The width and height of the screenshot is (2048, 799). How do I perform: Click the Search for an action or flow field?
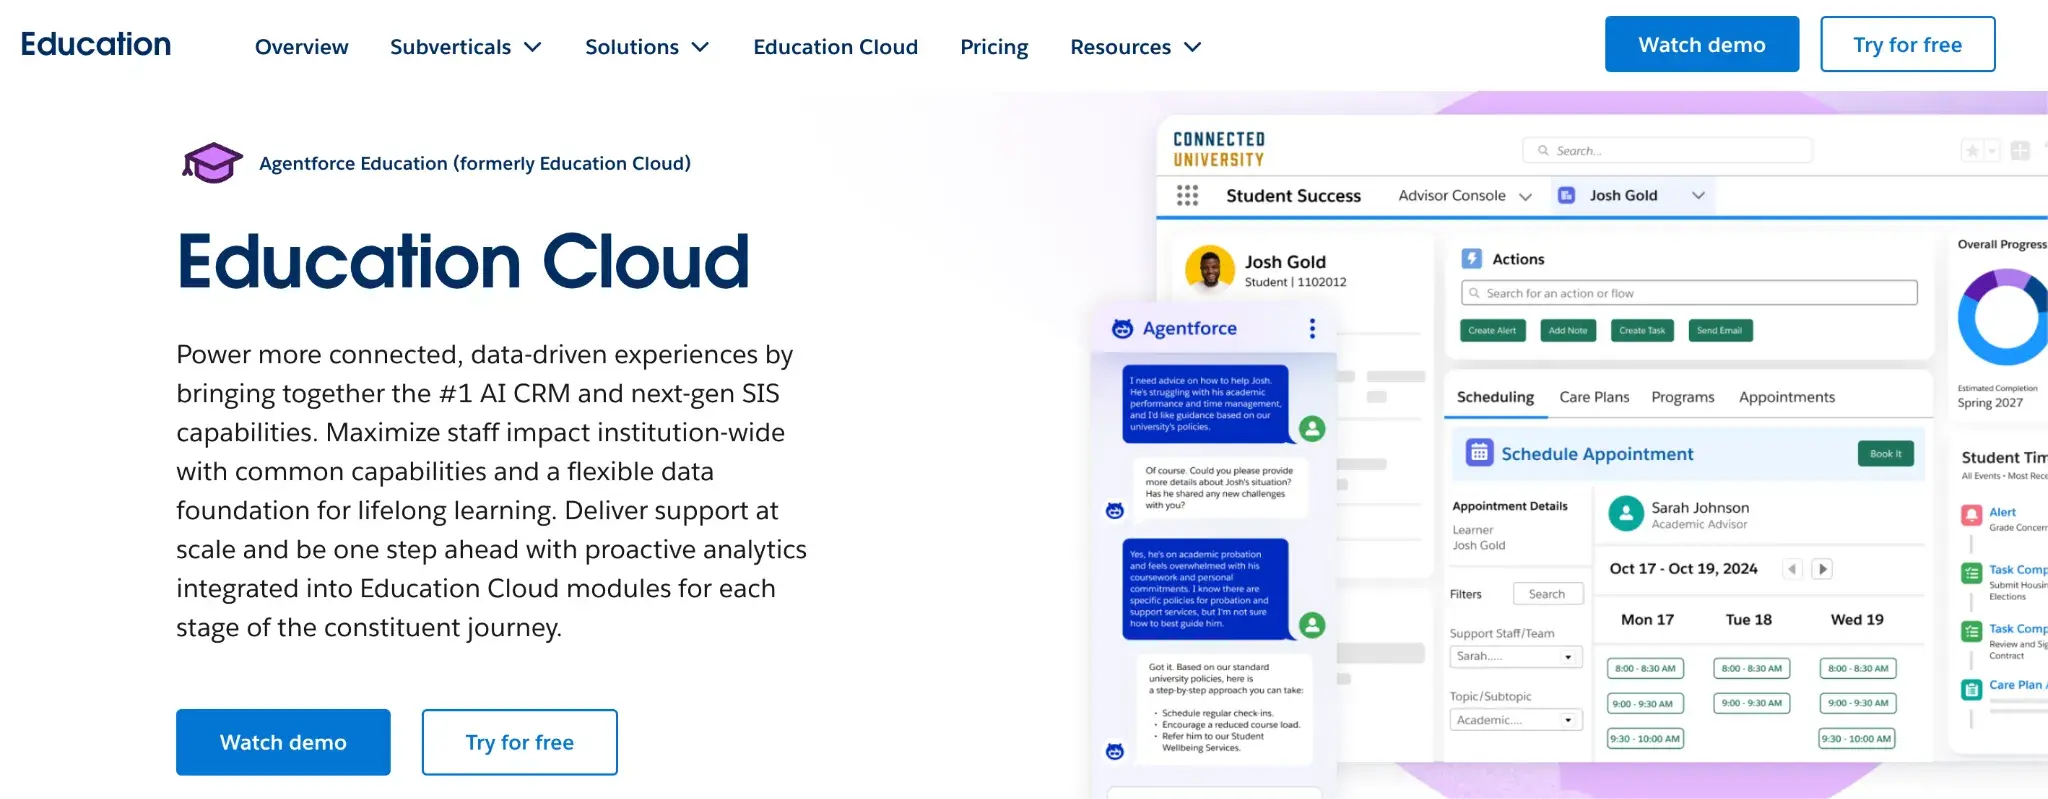tap(1689, 293)
